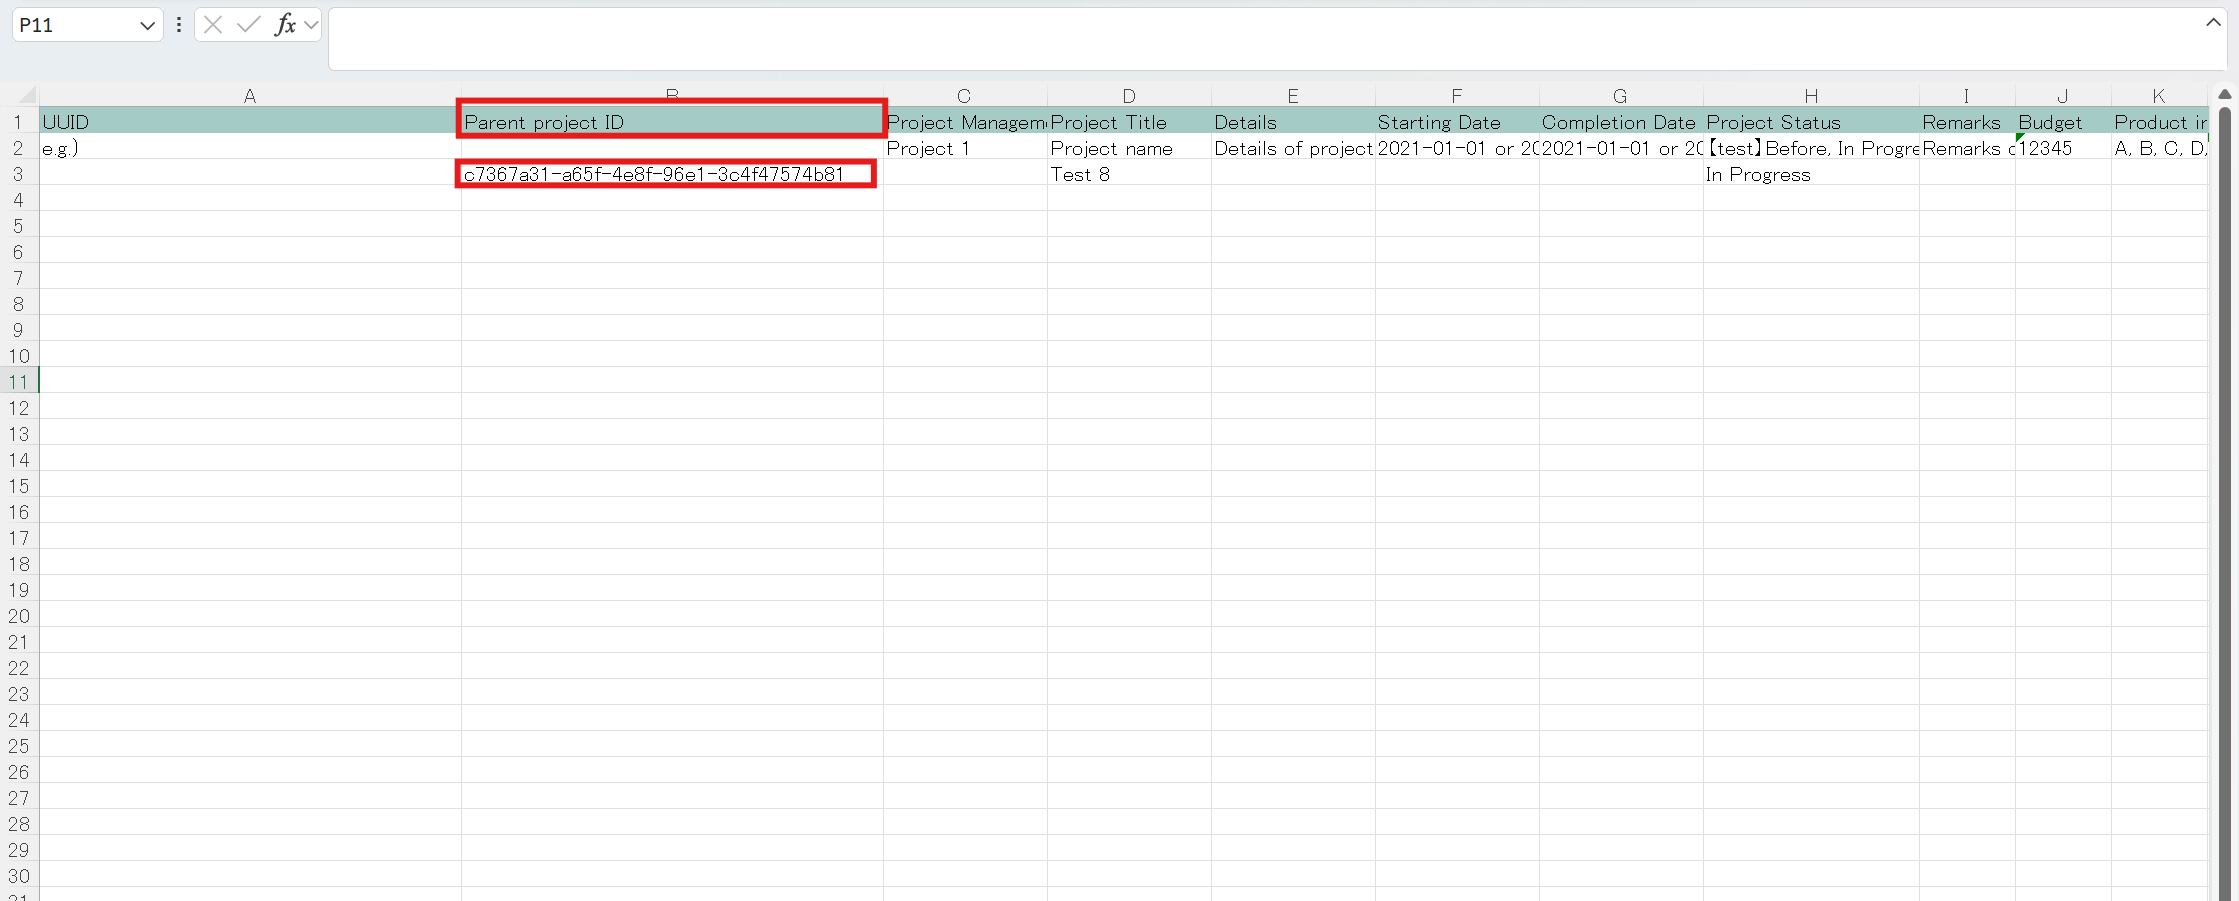Open the Name Box dropdown arrow
Image resolution: width=2239 pixels, height=901 pixels.
point(147,26)
